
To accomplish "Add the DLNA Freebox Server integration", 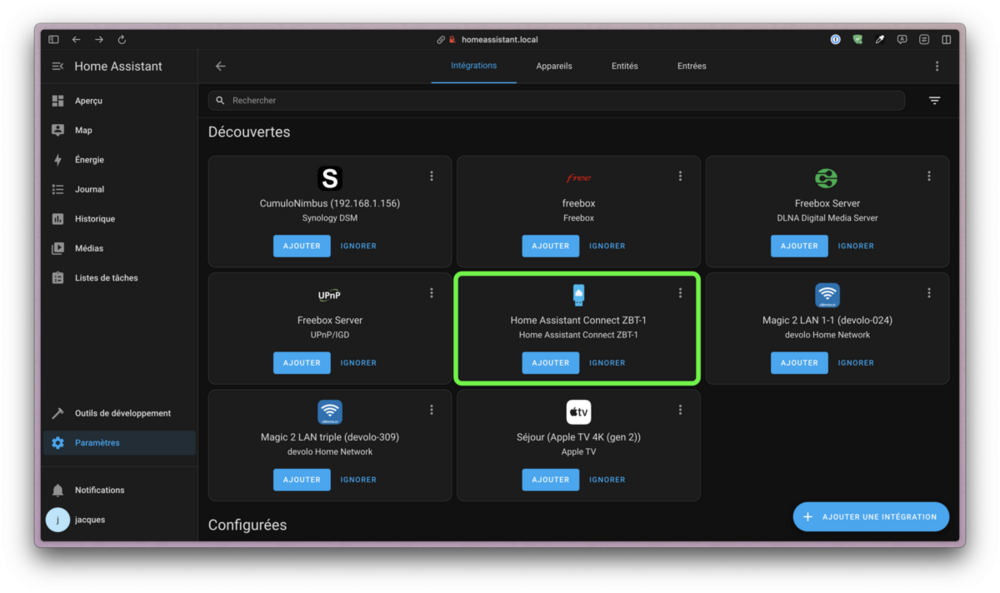I will click(799, 245).
